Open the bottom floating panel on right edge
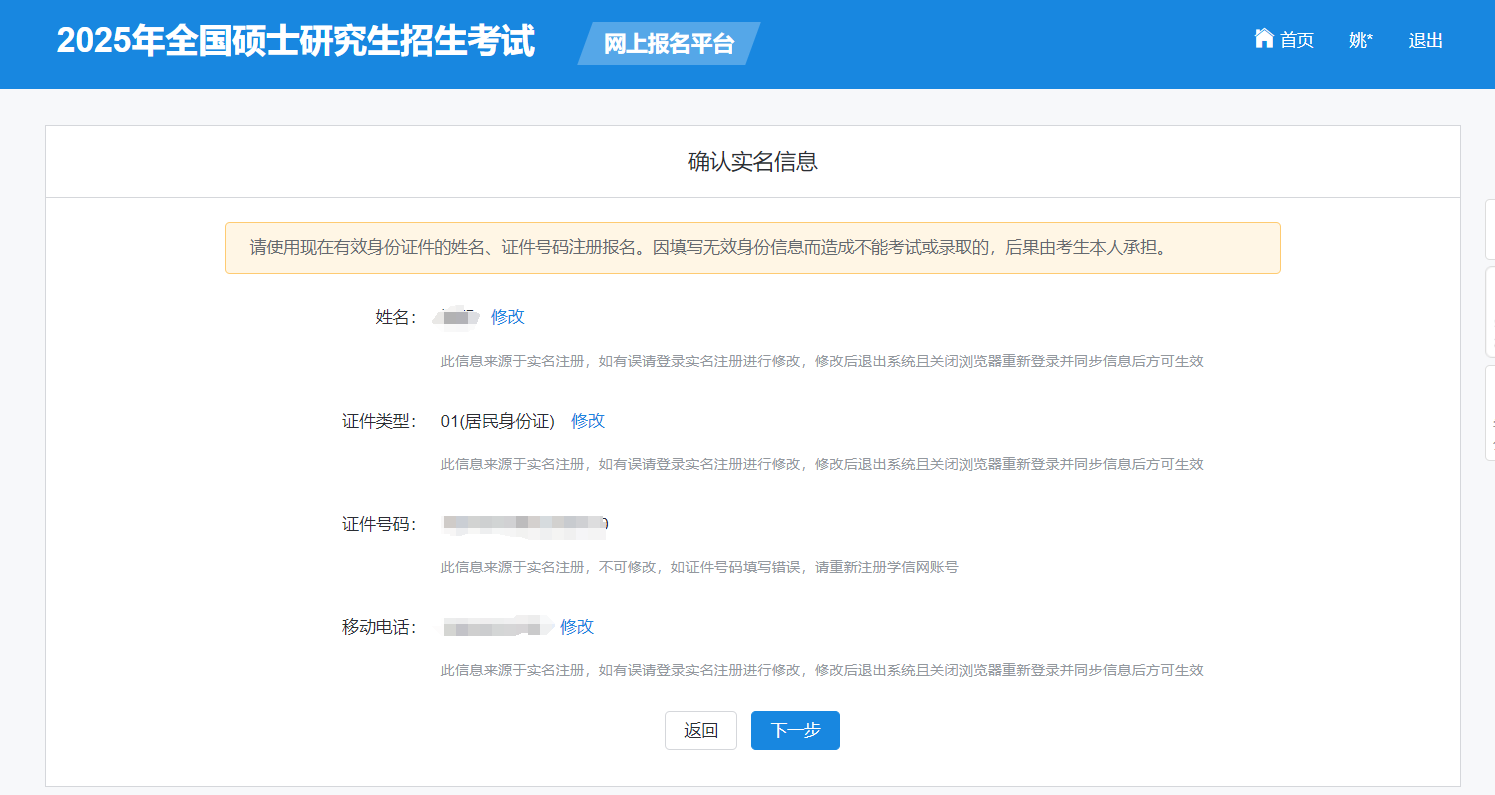Image resolution: width=1495 pixels, height=795 pixels. [1490, 413]
